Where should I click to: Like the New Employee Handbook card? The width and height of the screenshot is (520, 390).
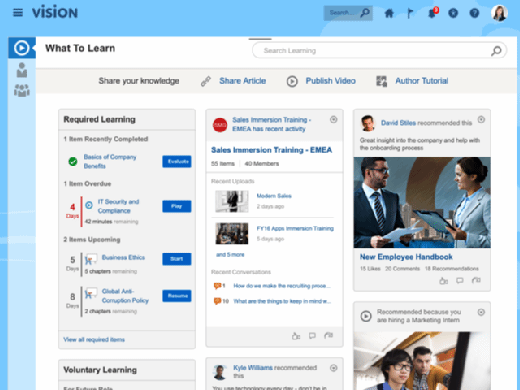point(443,281)
